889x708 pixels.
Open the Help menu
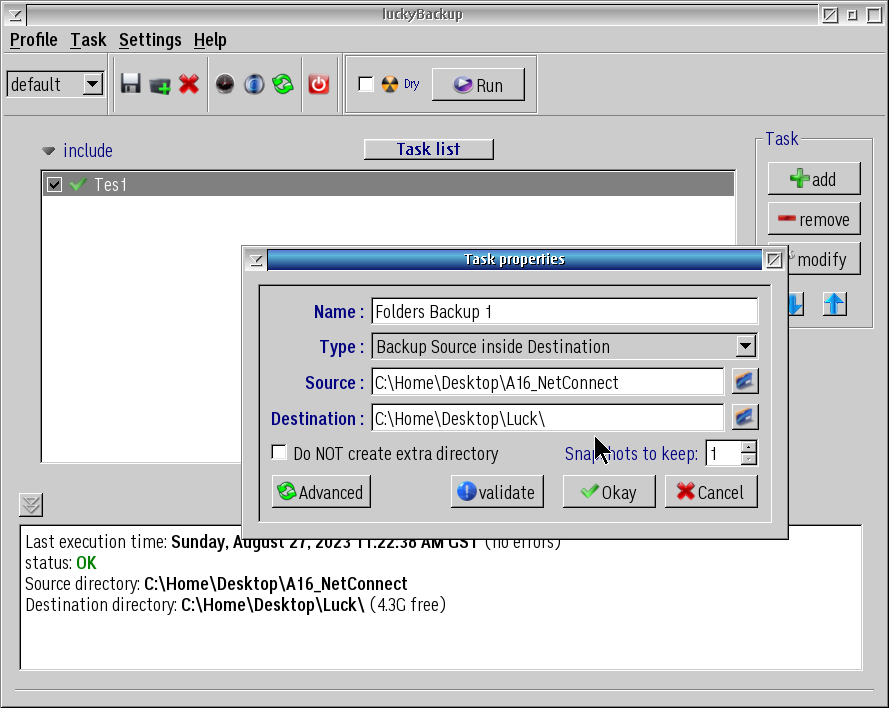[x=210, y=40]
